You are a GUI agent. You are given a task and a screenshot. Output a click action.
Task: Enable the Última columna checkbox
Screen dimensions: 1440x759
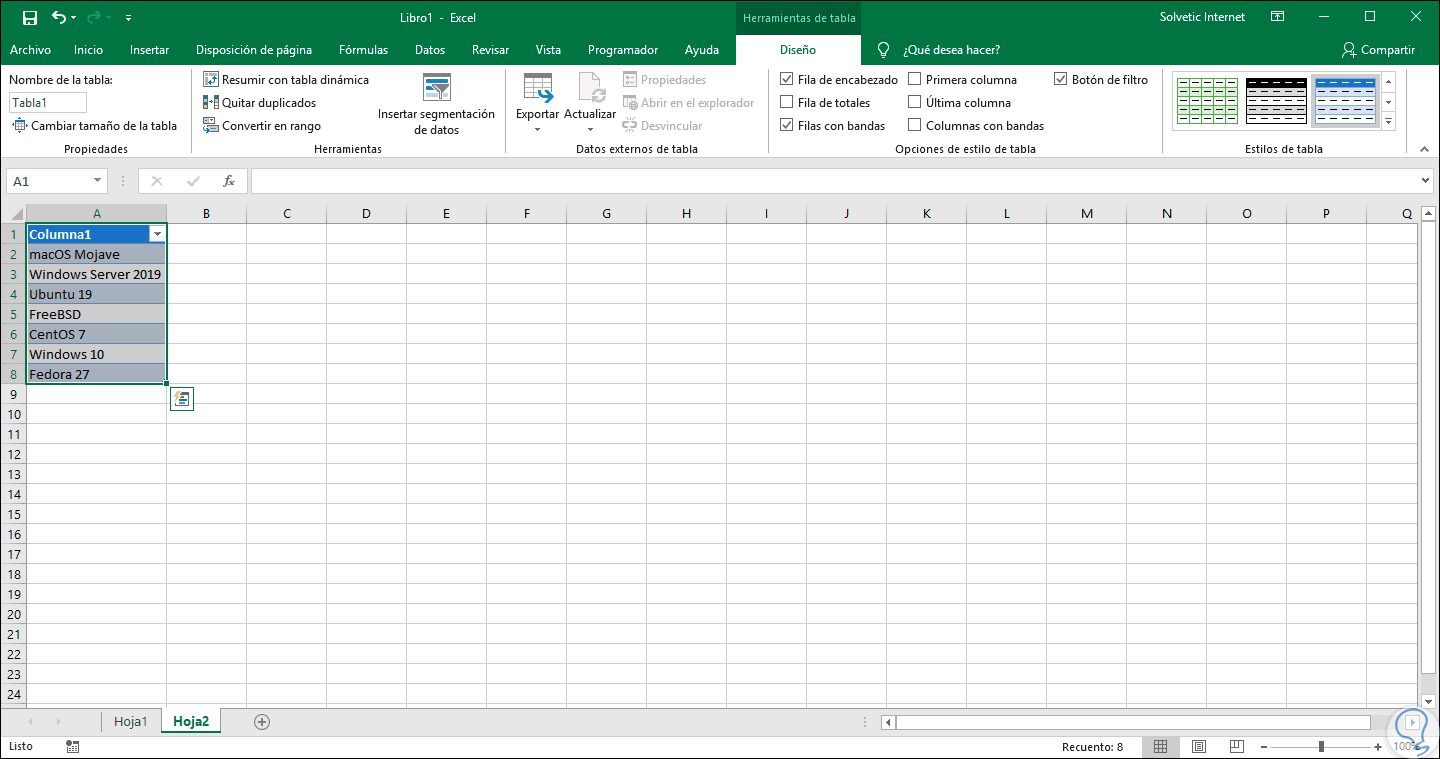[915, 102]
